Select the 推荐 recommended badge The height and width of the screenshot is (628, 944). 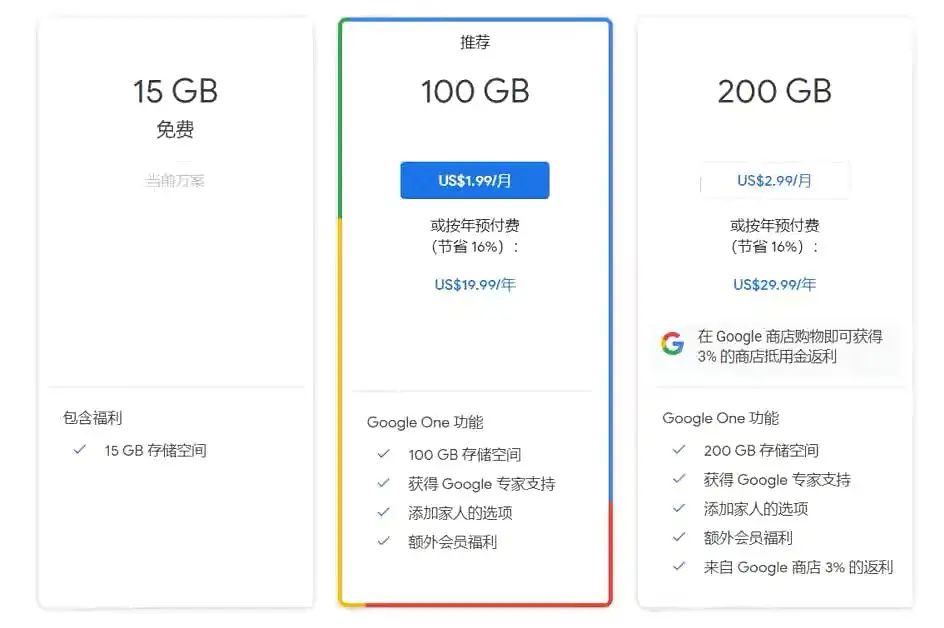(474, 41)
